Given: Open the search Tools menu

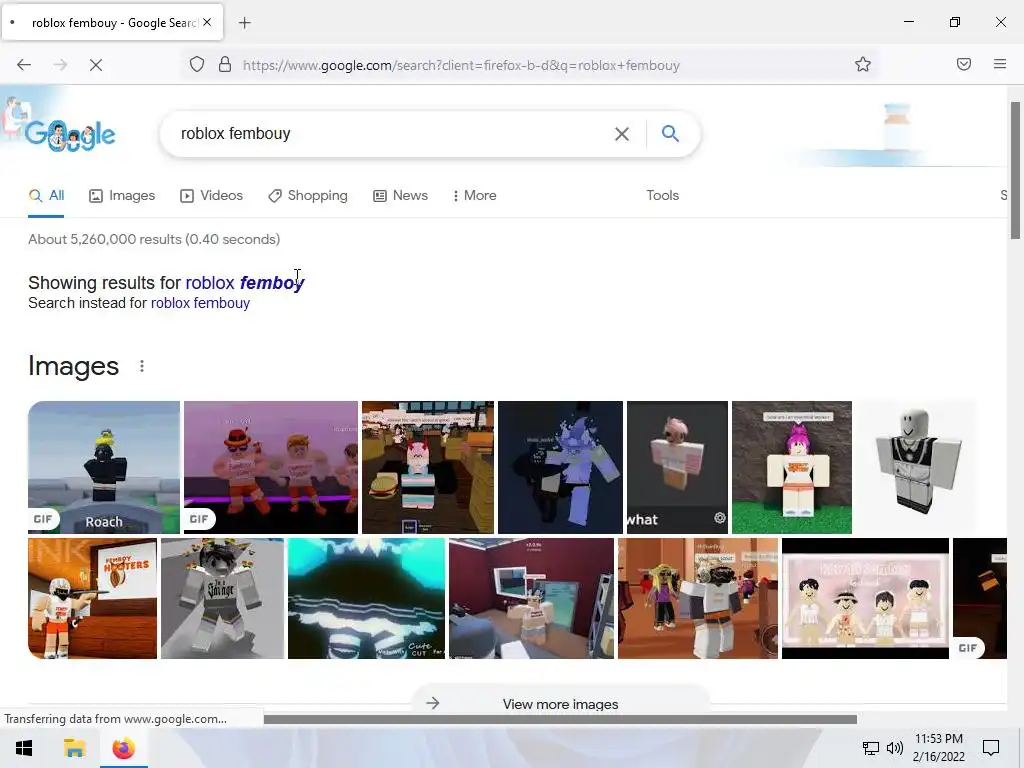Looking at the screenshot, I should (662, 195).
